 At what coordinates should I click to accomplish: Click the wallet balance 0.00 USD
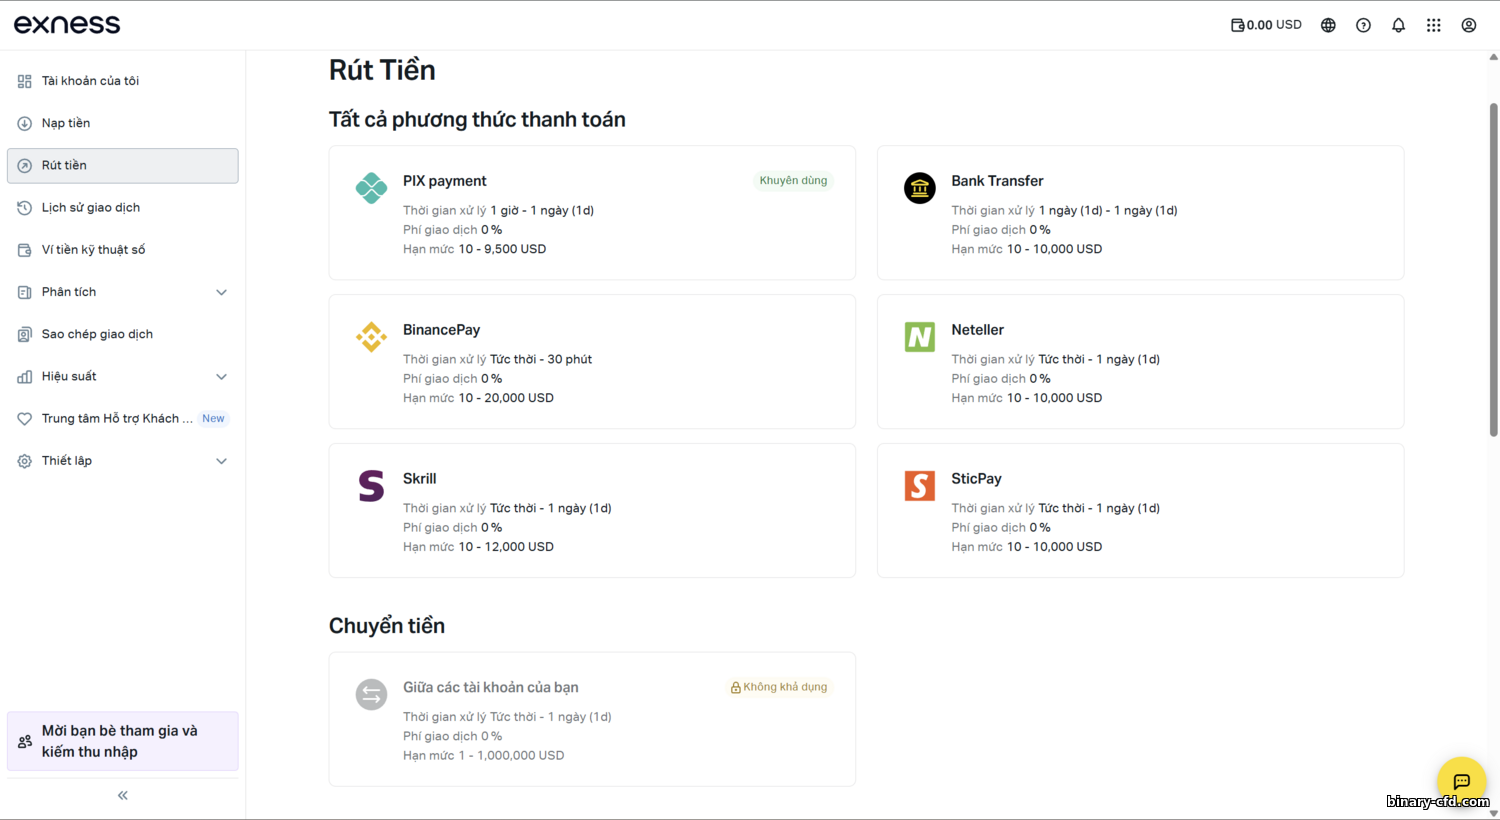1266,25
